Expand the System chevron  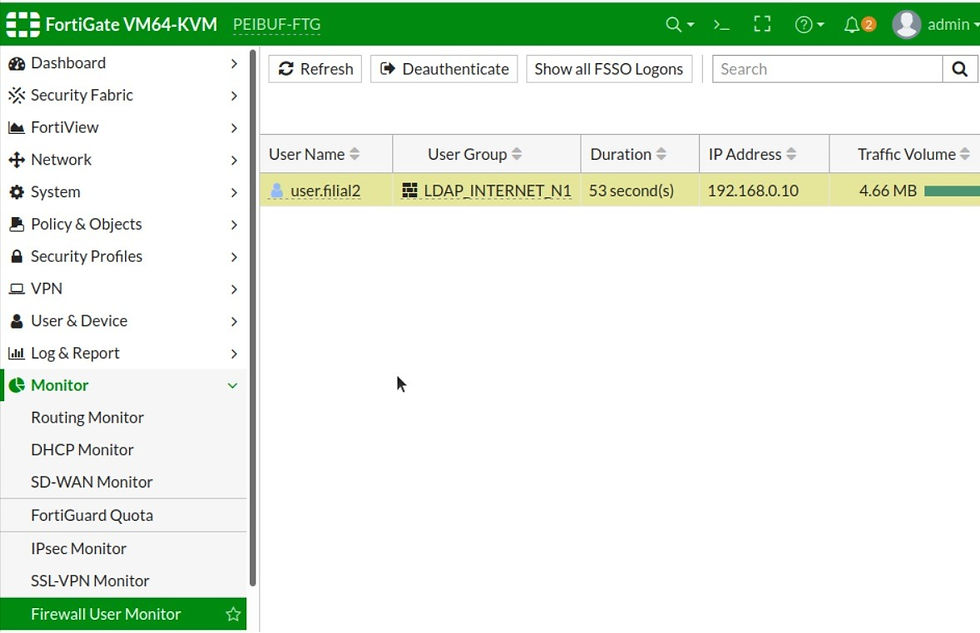click(234, 192)
